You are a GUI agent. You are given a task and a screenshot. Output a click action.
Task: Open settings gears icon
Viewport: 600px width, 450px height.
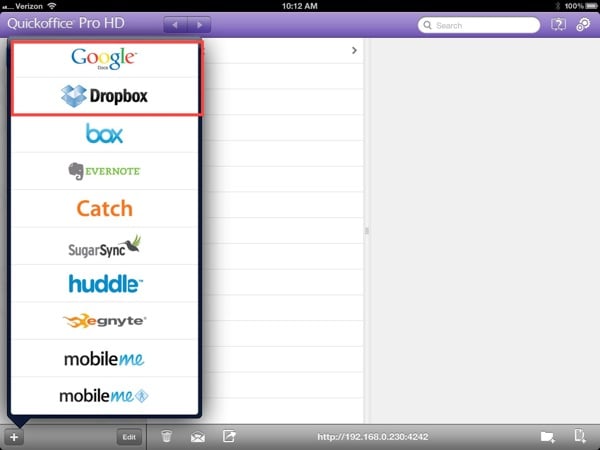tap(583, 25)
